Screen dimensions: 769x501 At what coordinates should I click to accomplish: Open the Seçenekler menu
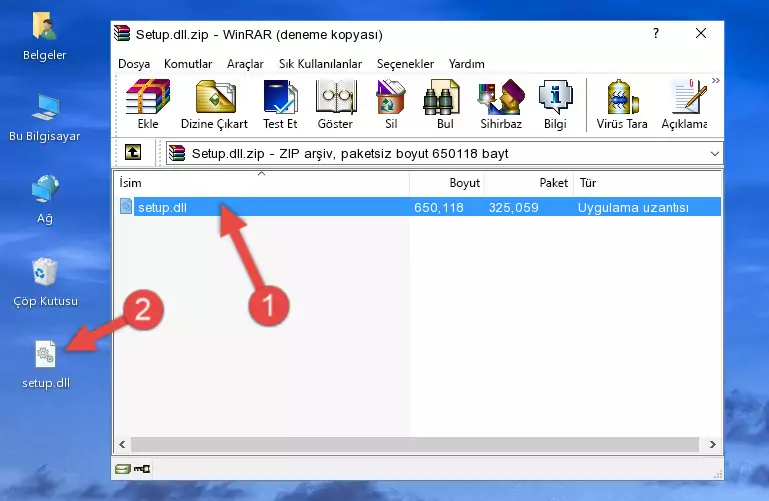pos(405,64)
